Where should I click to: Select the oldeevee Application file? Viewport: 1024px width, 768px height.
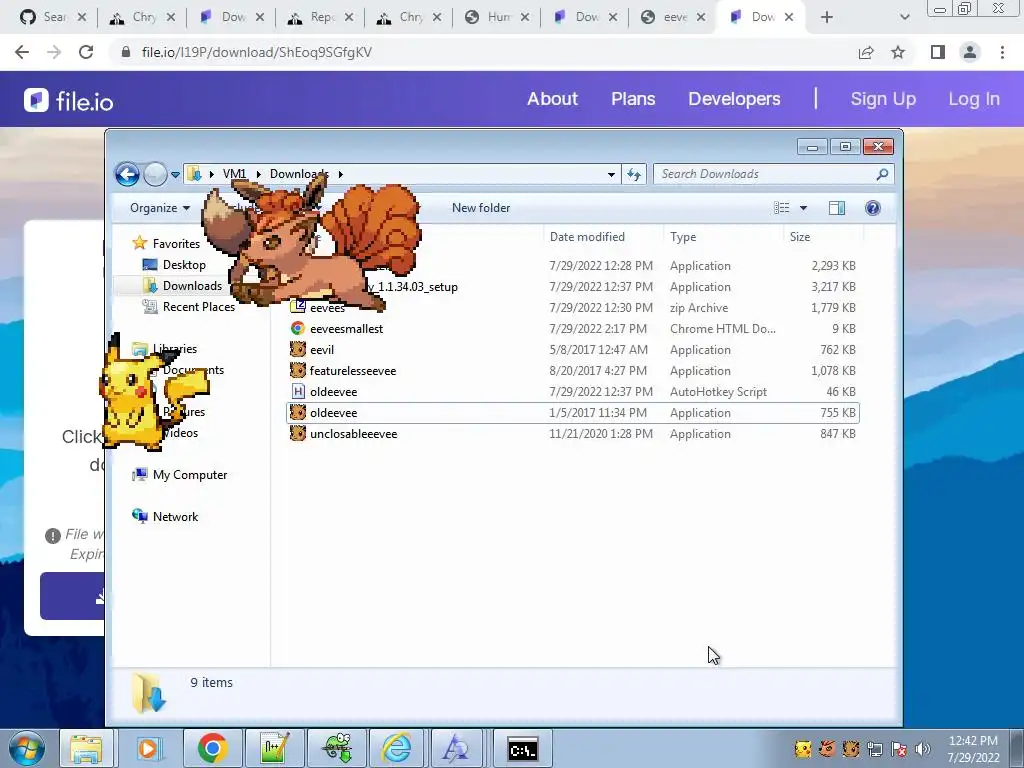tap(573, 413)
